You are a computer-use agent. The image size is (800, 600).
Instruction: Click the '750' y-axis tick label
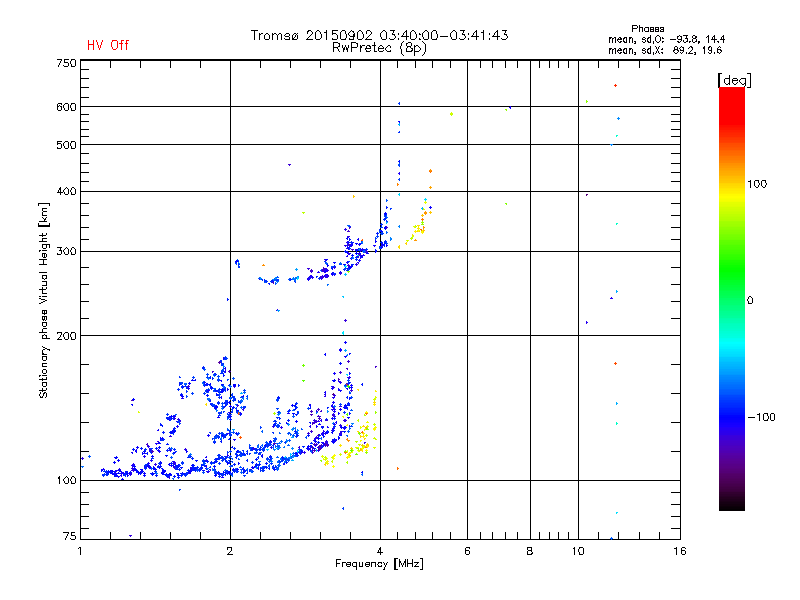(x=66, y=63)
